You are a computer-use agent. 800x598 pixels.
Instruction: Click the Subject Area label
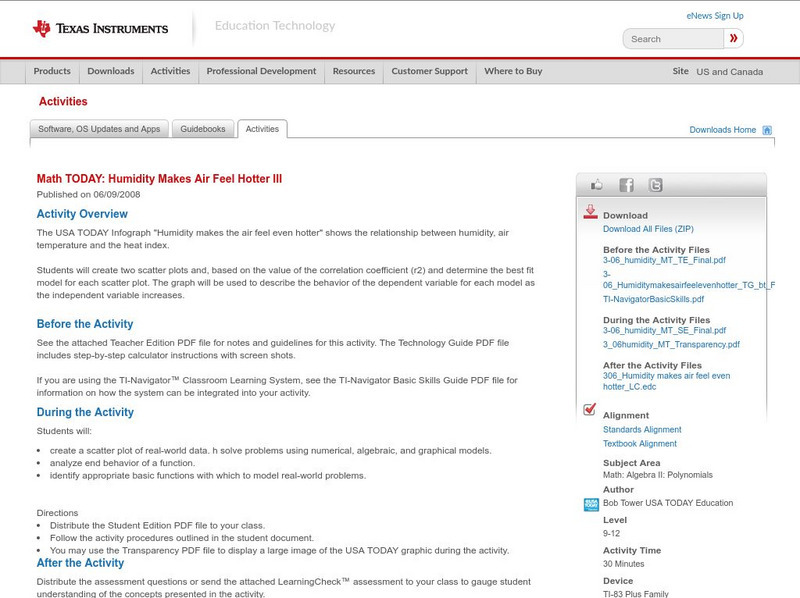click(632, 463)
